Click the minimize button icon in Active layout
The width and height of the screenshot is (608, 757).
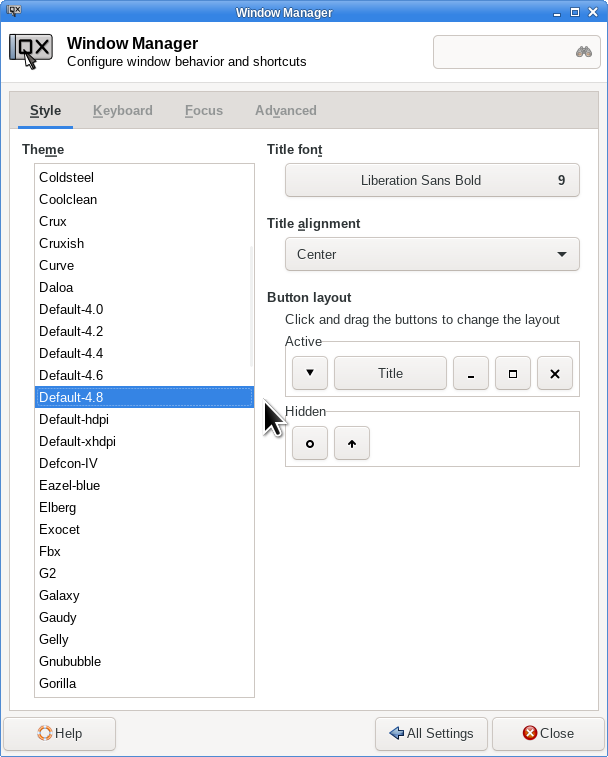(470, 373)
